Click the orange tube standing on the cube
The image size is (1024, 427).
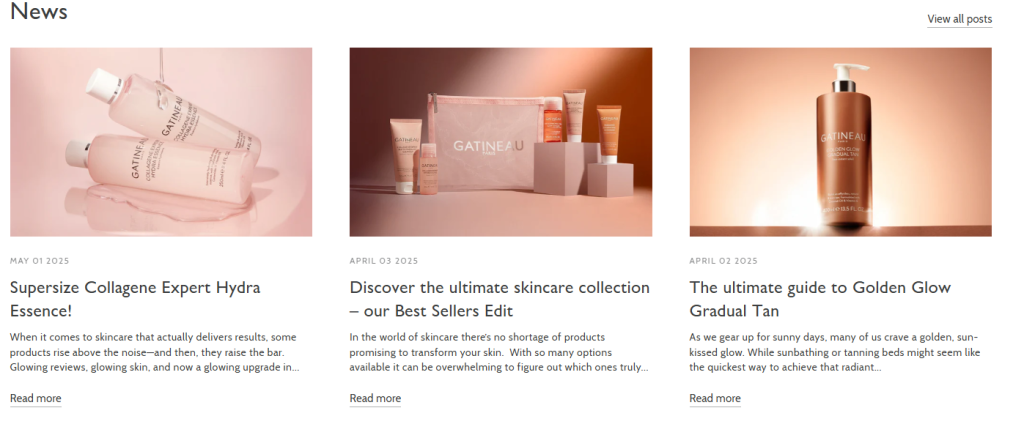click(x=609, y=133)
